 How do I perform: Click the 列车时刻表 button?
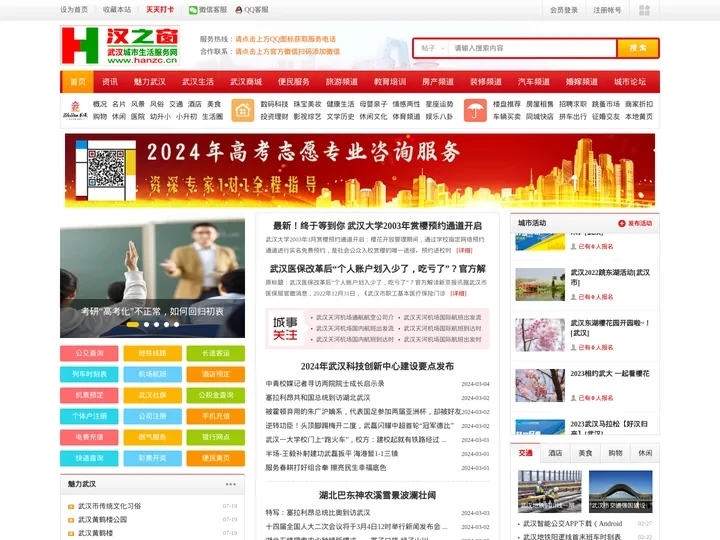[89, 374]
